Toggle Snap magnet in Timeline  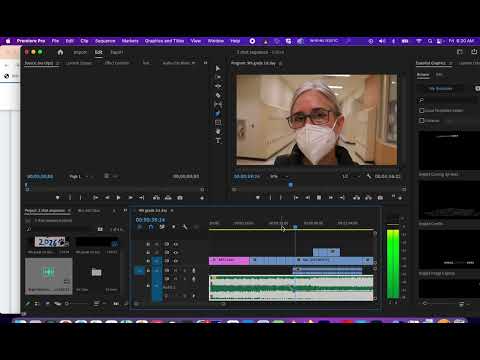click(x=151, y=227)
